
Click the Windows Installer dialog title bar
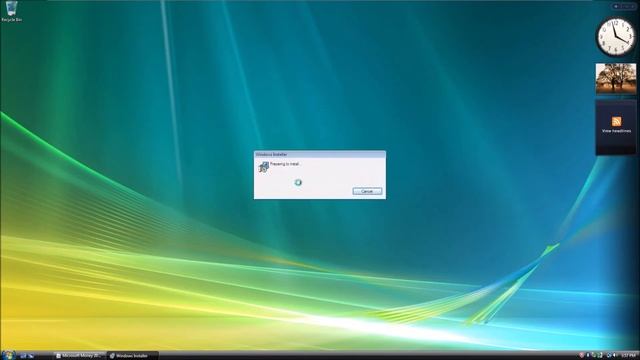pos(320,154)
